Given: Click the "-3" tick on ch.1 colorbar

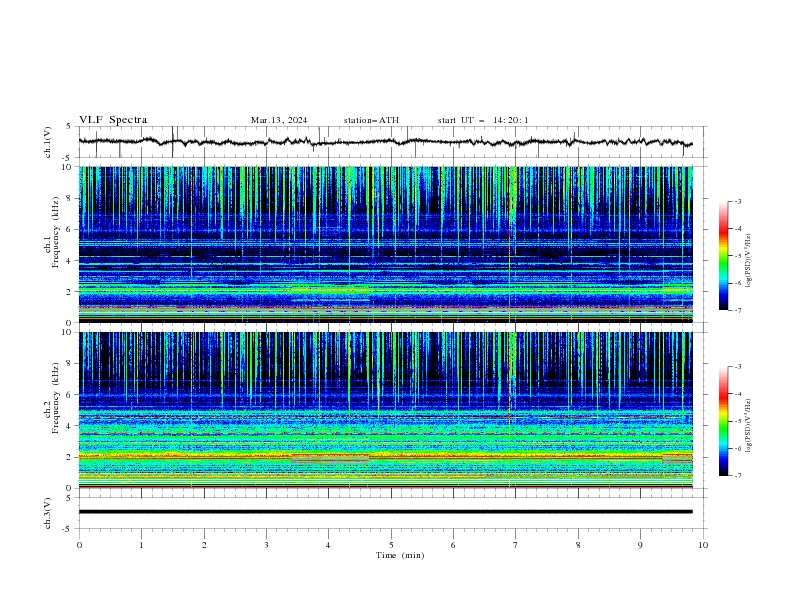Looking at the screenshot, I should [737, 201].
